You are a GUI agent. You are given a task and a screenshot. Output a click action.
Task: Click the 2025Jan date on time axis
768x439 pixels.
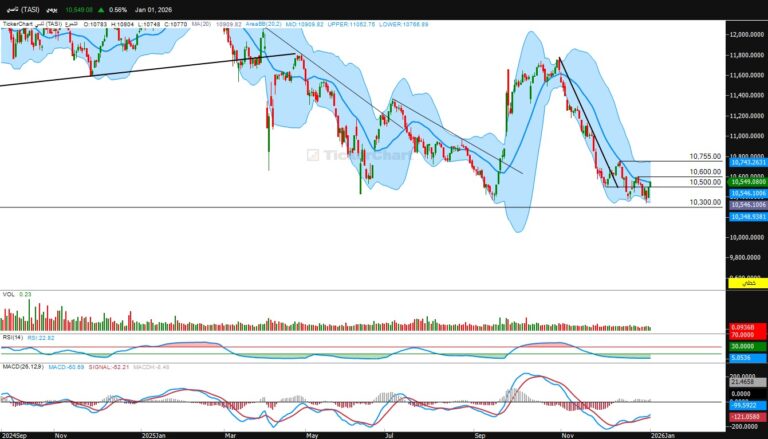153,434
